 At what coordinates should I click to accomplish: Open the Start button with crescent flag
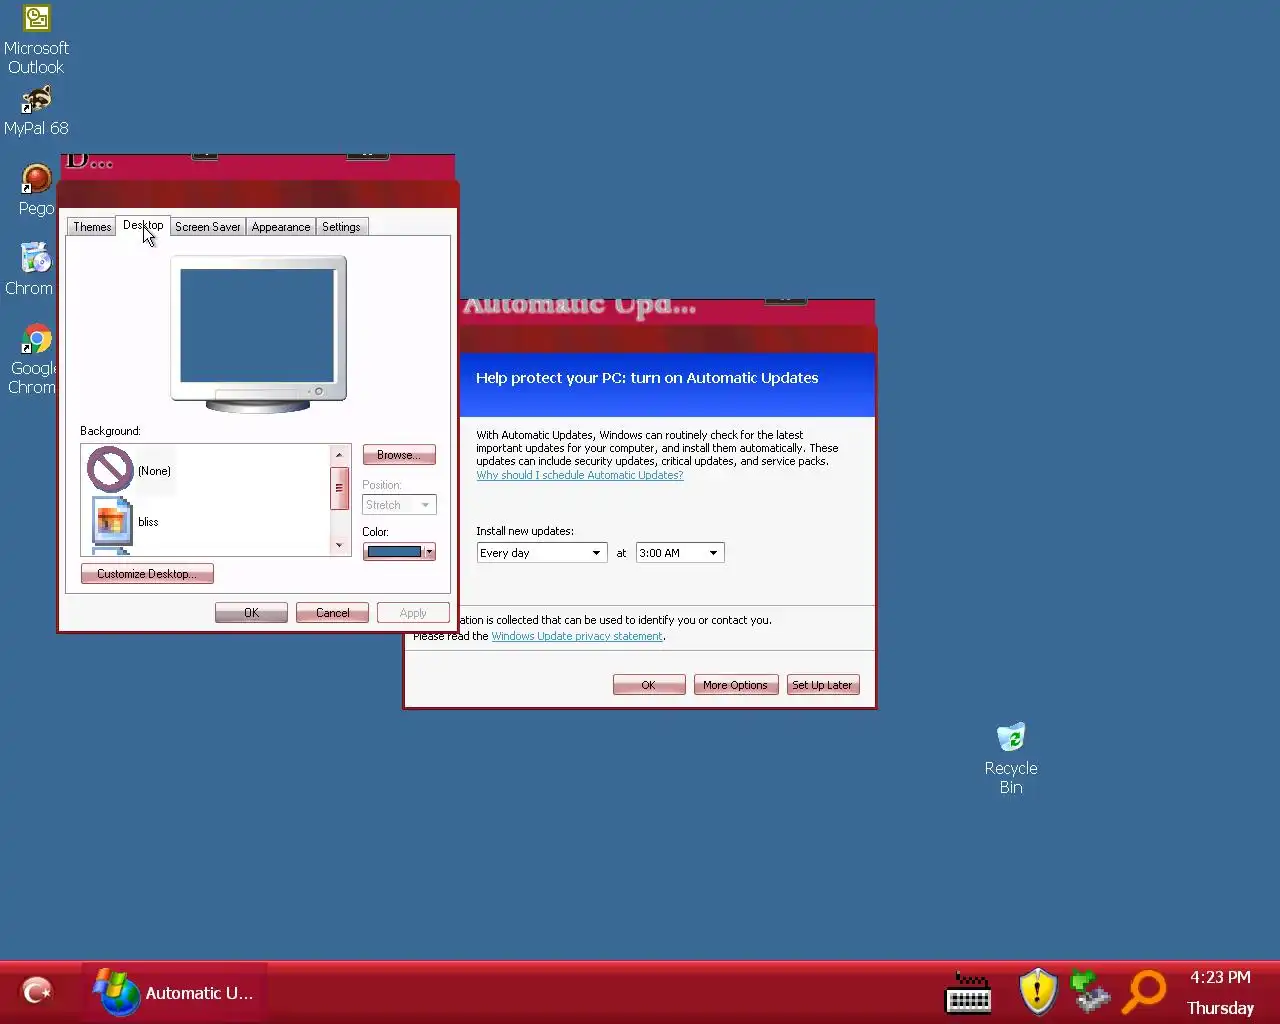pos(38,992)
